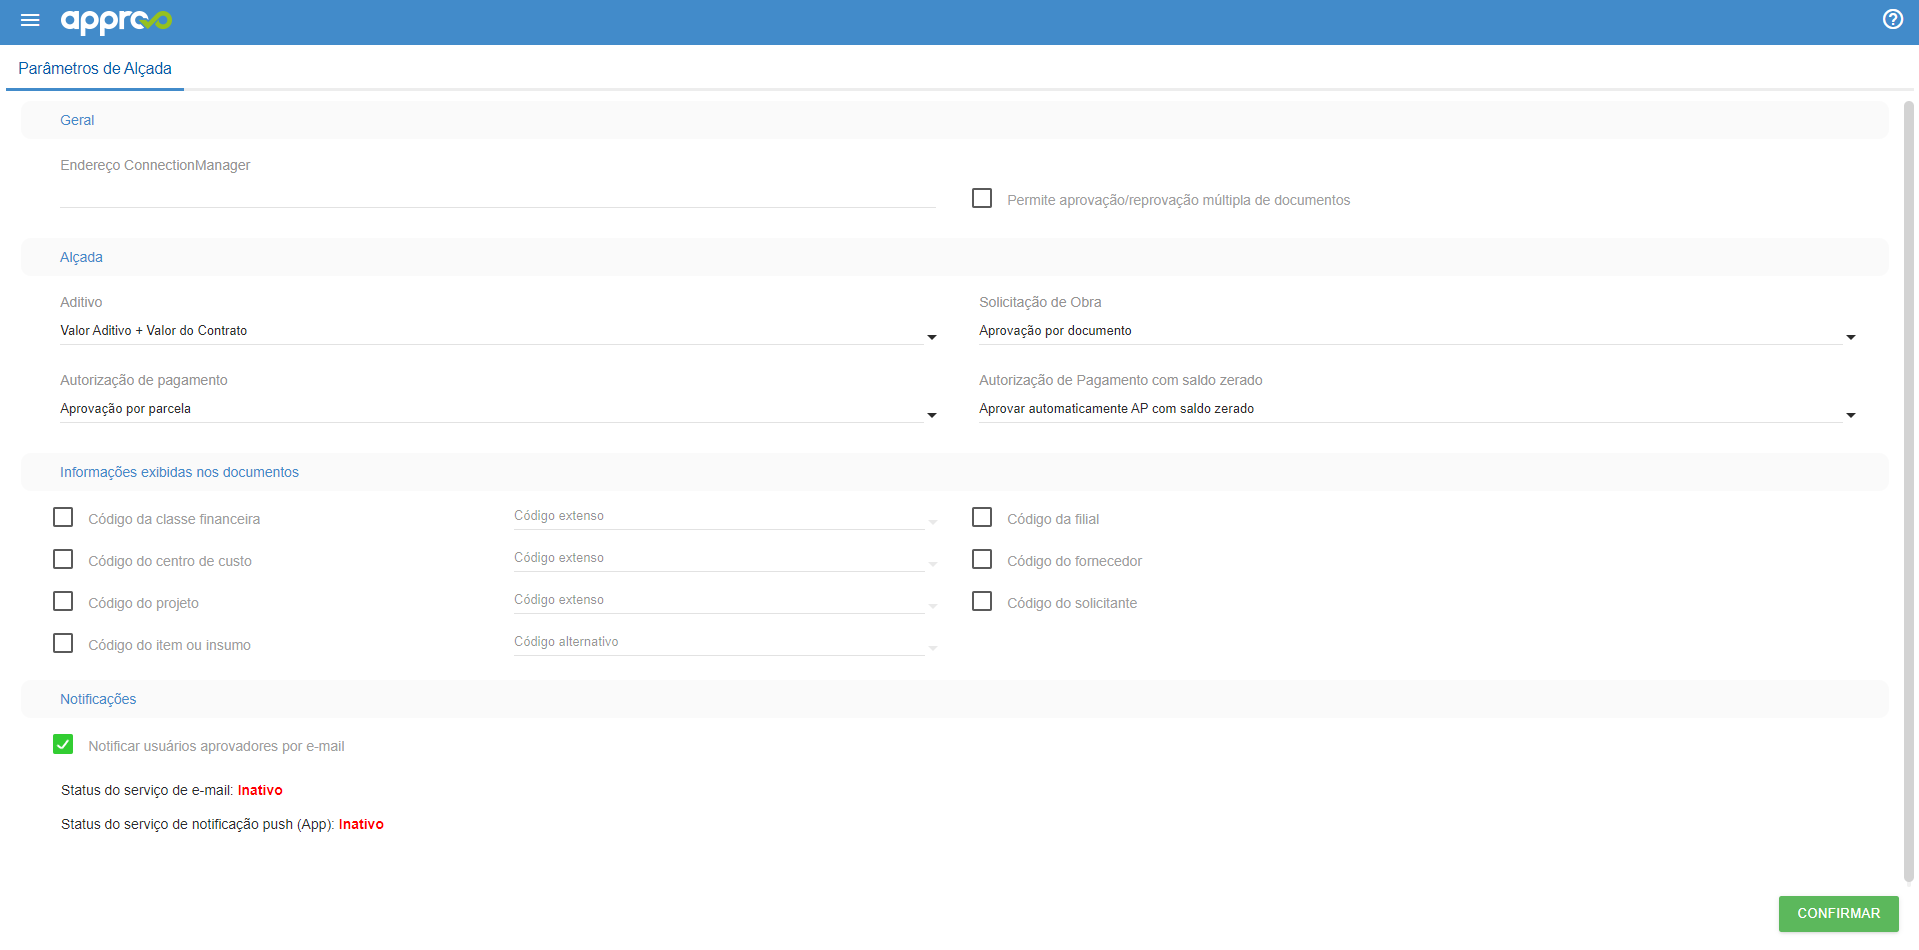Check Código da filial
Image resolution: width=1919 pixels, height=950 pixels.
click(982, 517)
